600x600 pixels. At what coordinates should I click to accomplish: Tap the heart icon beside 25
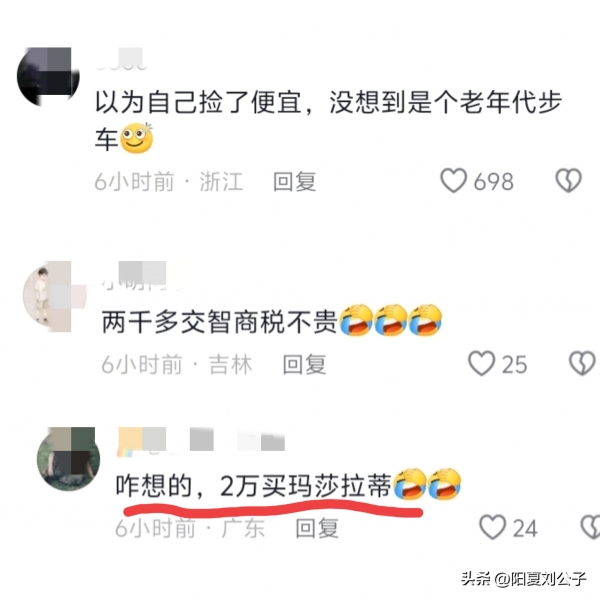(x=481, y=363)
